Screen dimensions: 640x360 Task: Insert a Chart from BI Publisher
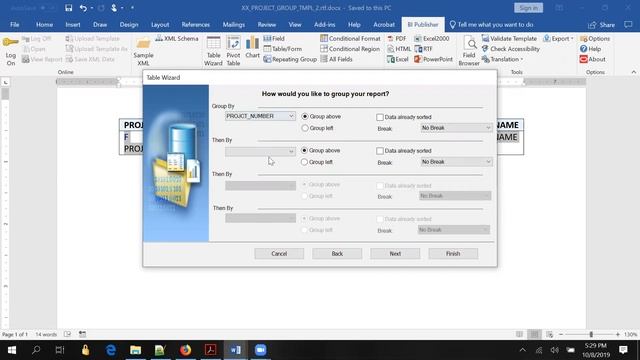(252, 47)
